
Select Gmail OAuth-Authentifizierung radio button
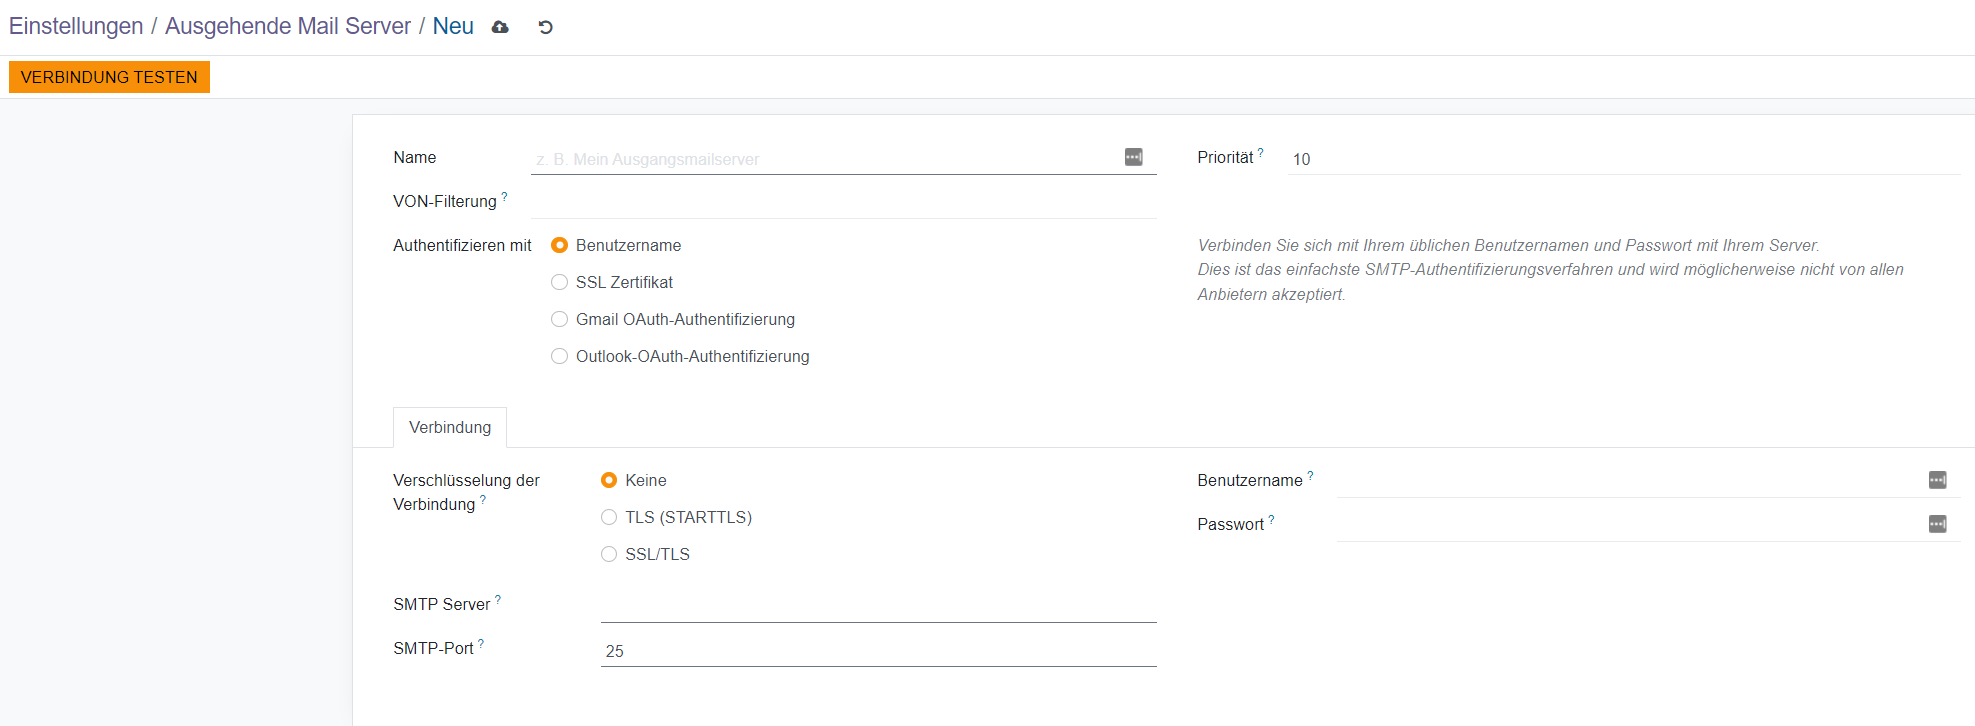pos(560,319)
